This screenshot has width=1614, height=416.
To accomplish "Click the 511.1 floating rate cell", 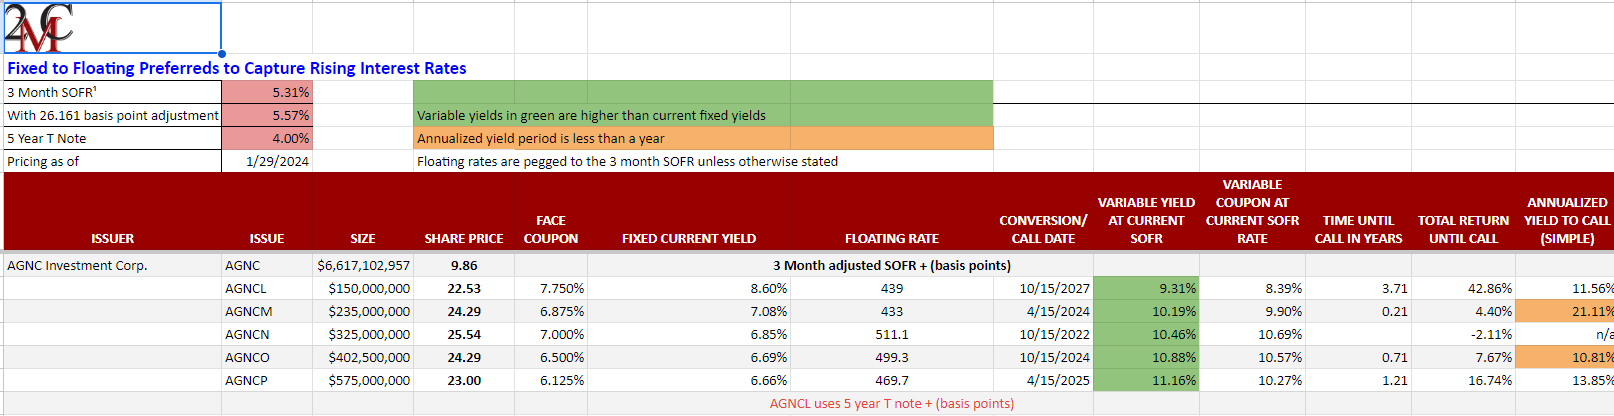I will (x=892, y=334).
